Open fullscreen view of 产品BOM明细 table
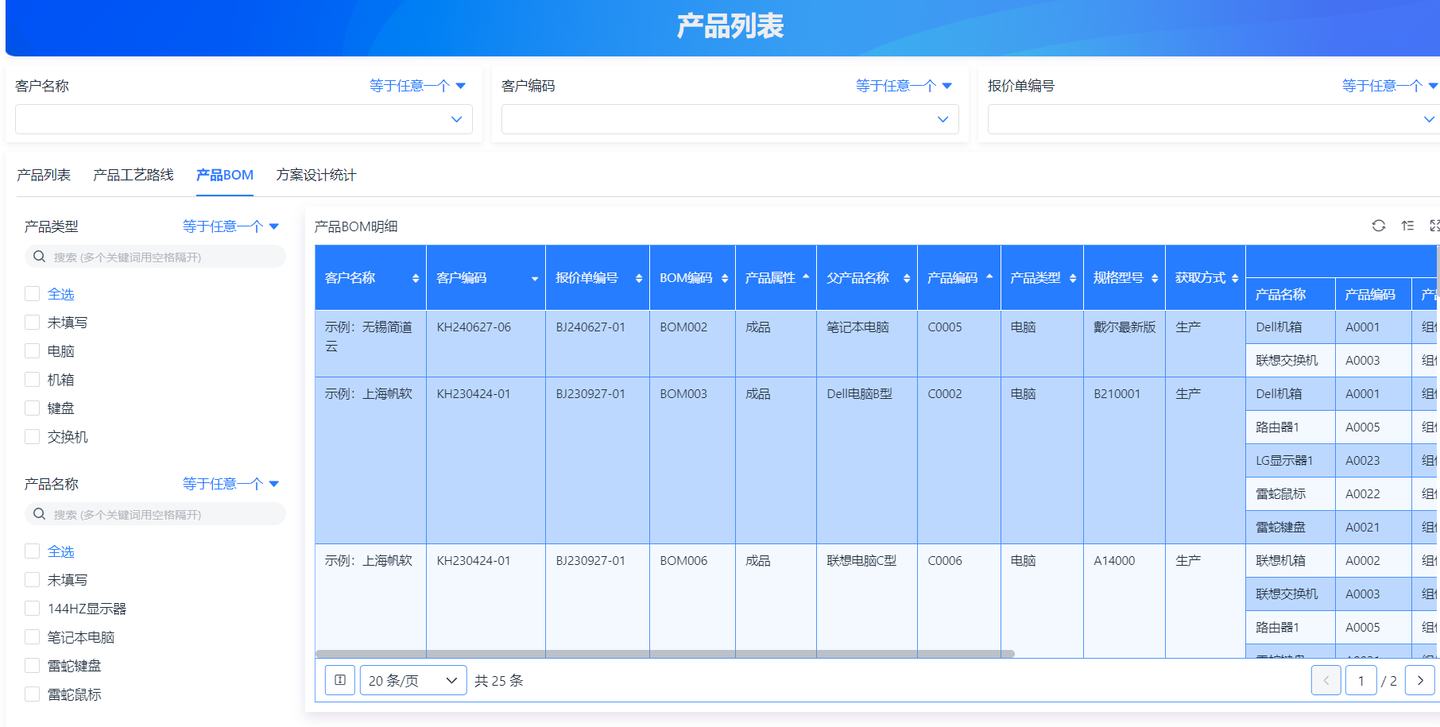This screenshot has width=1440, height=727. pyautogui.click(x=1434, y=226)
